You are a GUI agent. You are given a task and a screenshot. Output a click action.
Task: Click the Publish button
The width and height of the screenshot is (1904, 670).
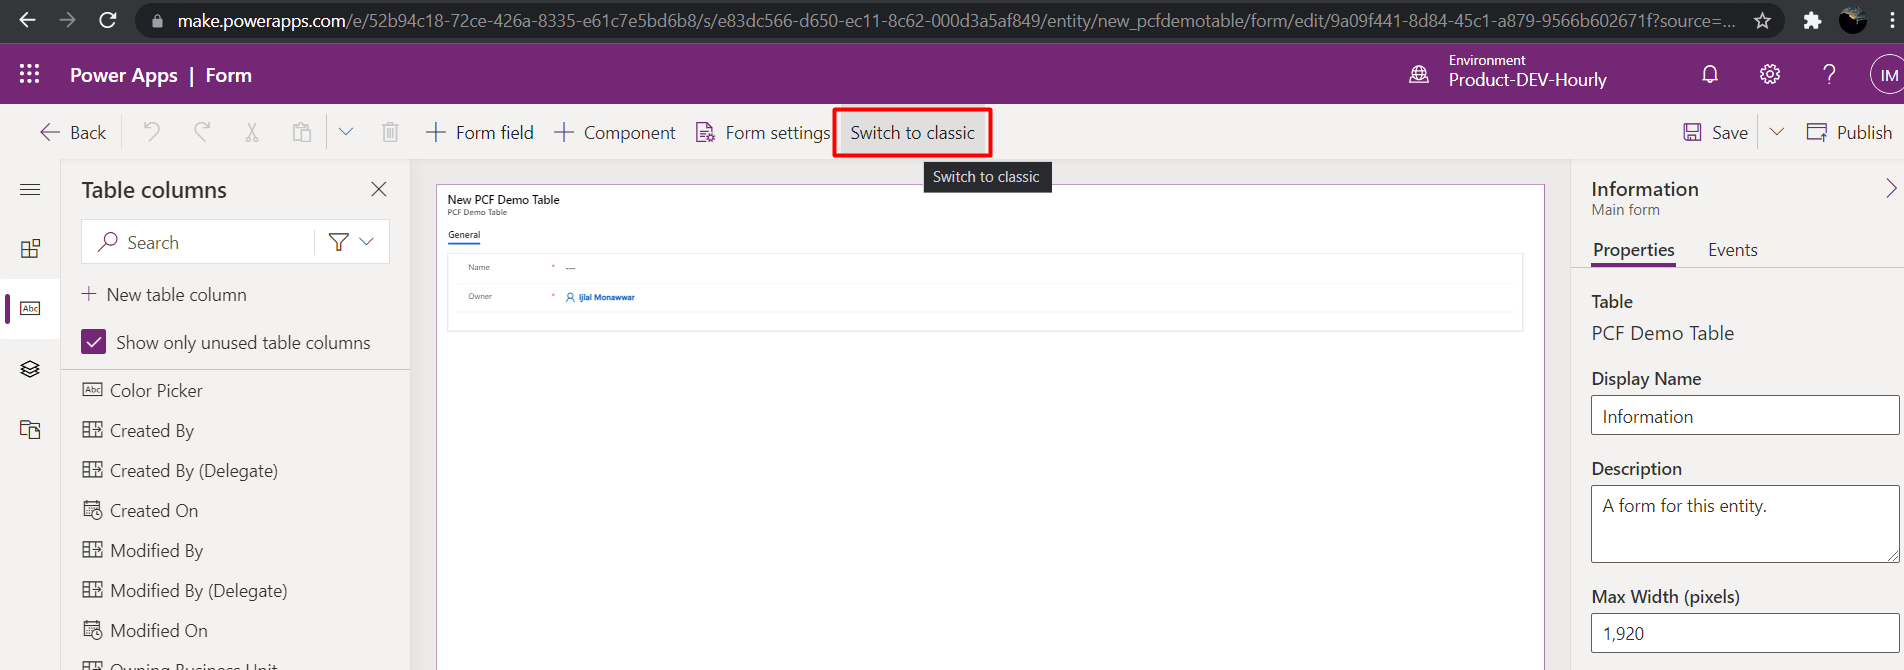(1850, 132)
